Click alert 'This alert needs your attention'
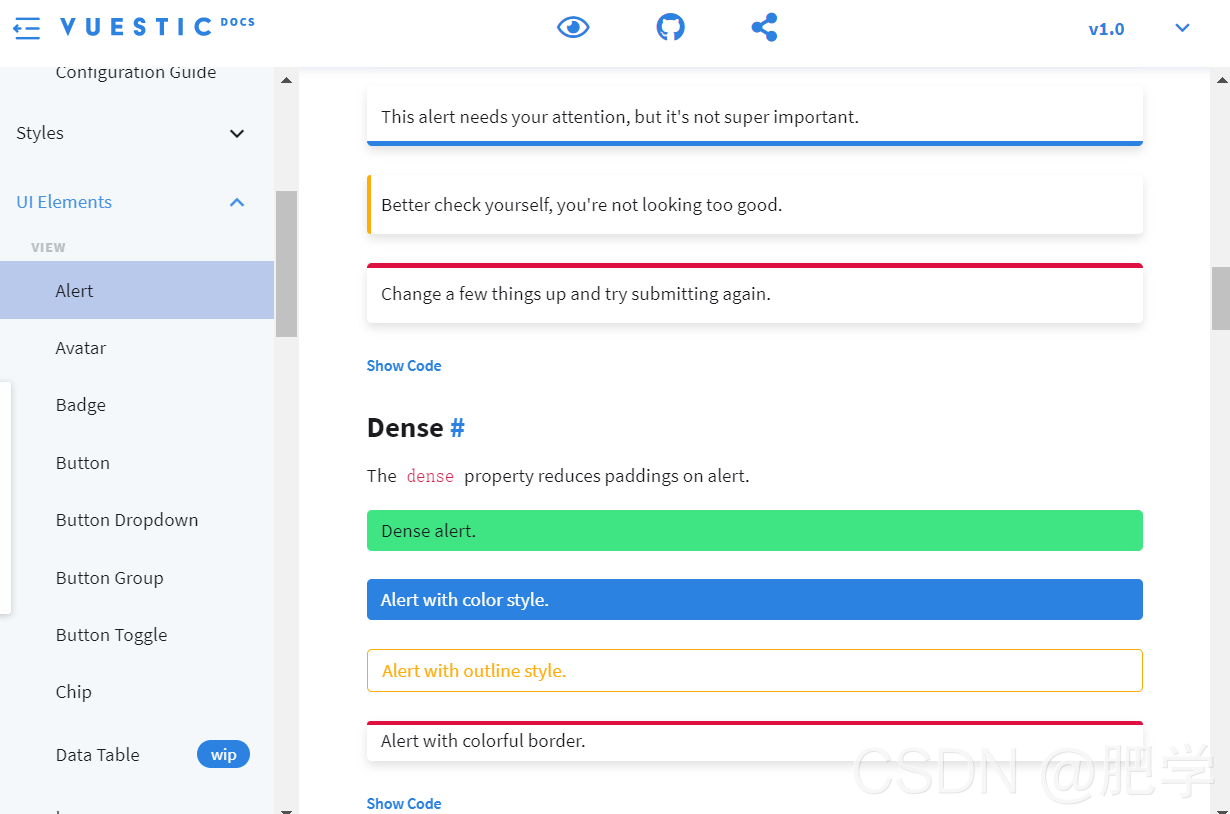 pos(755,117)
